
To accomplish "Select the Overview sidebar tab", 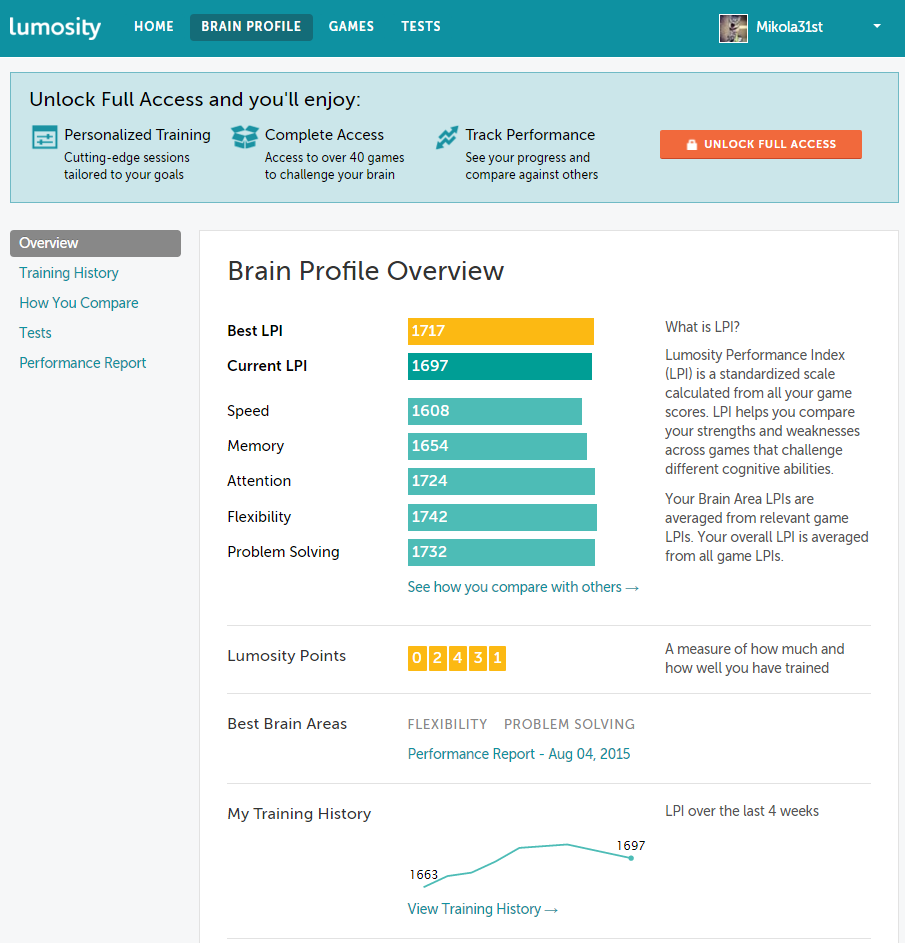I will click(x=96, y=243).
